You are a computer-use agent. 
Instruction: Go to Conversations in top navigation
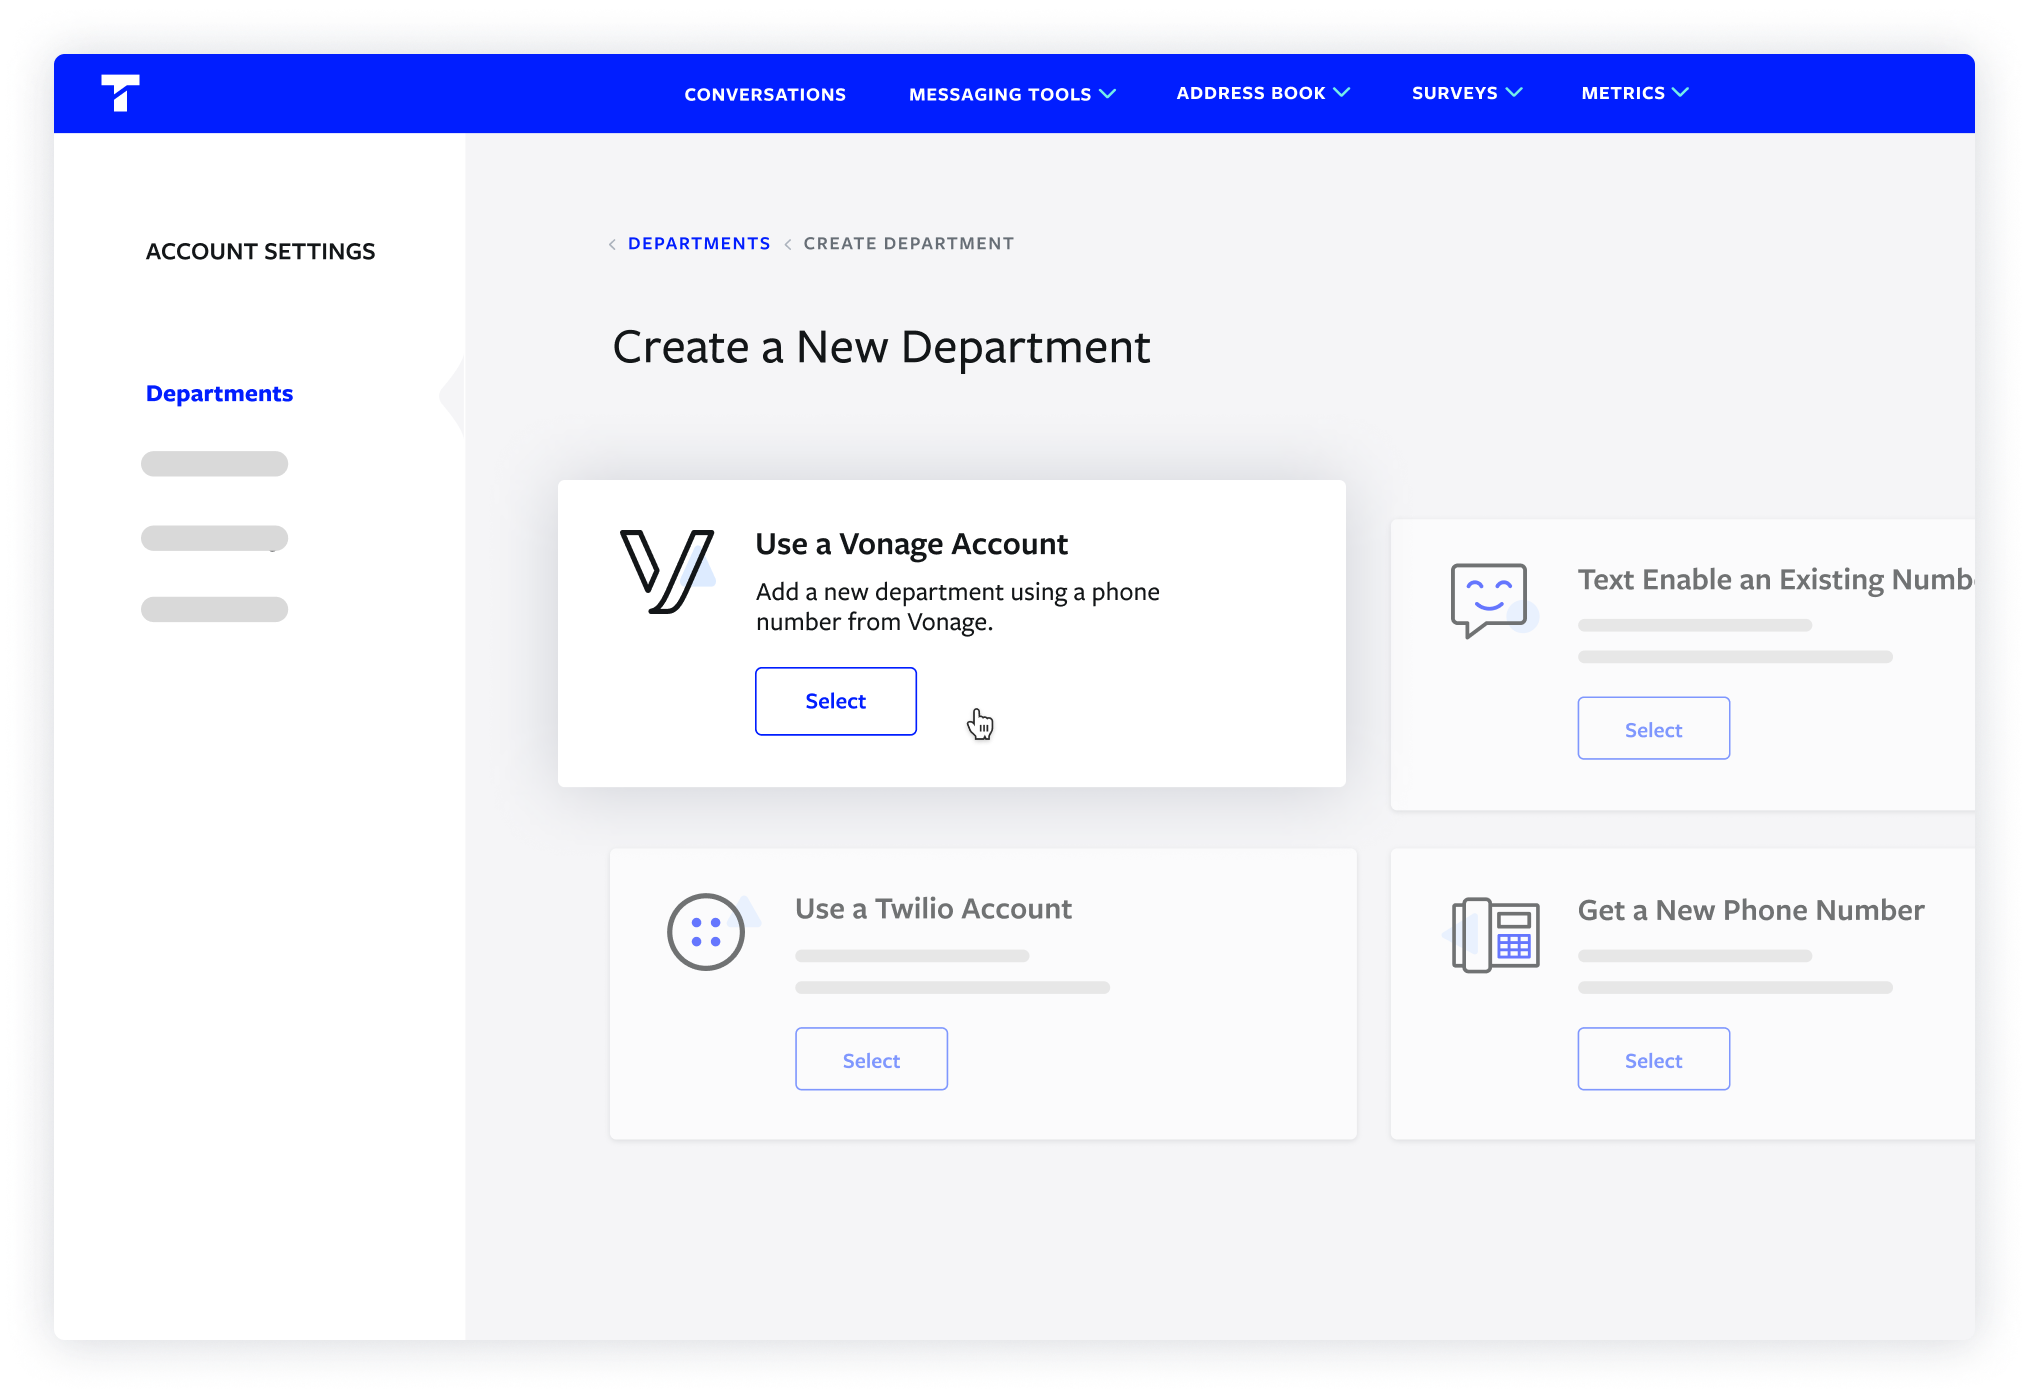pyautogui.click(x=765, y=94)
